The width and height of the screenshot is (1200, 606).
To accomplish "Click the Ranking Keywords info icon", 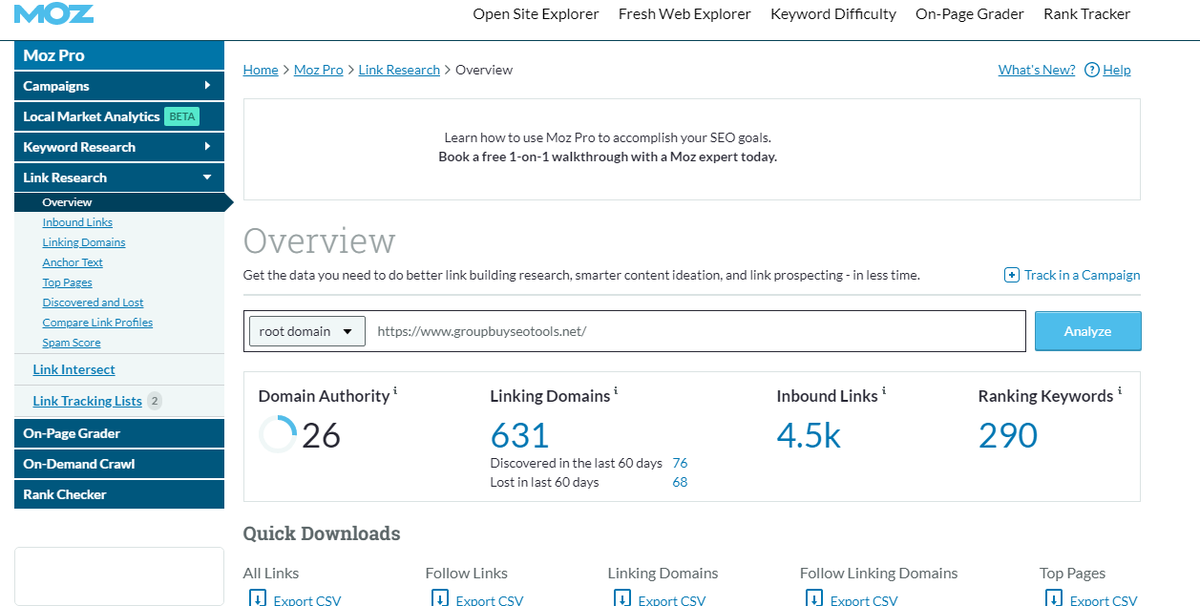I will (x=1120, y=390).
